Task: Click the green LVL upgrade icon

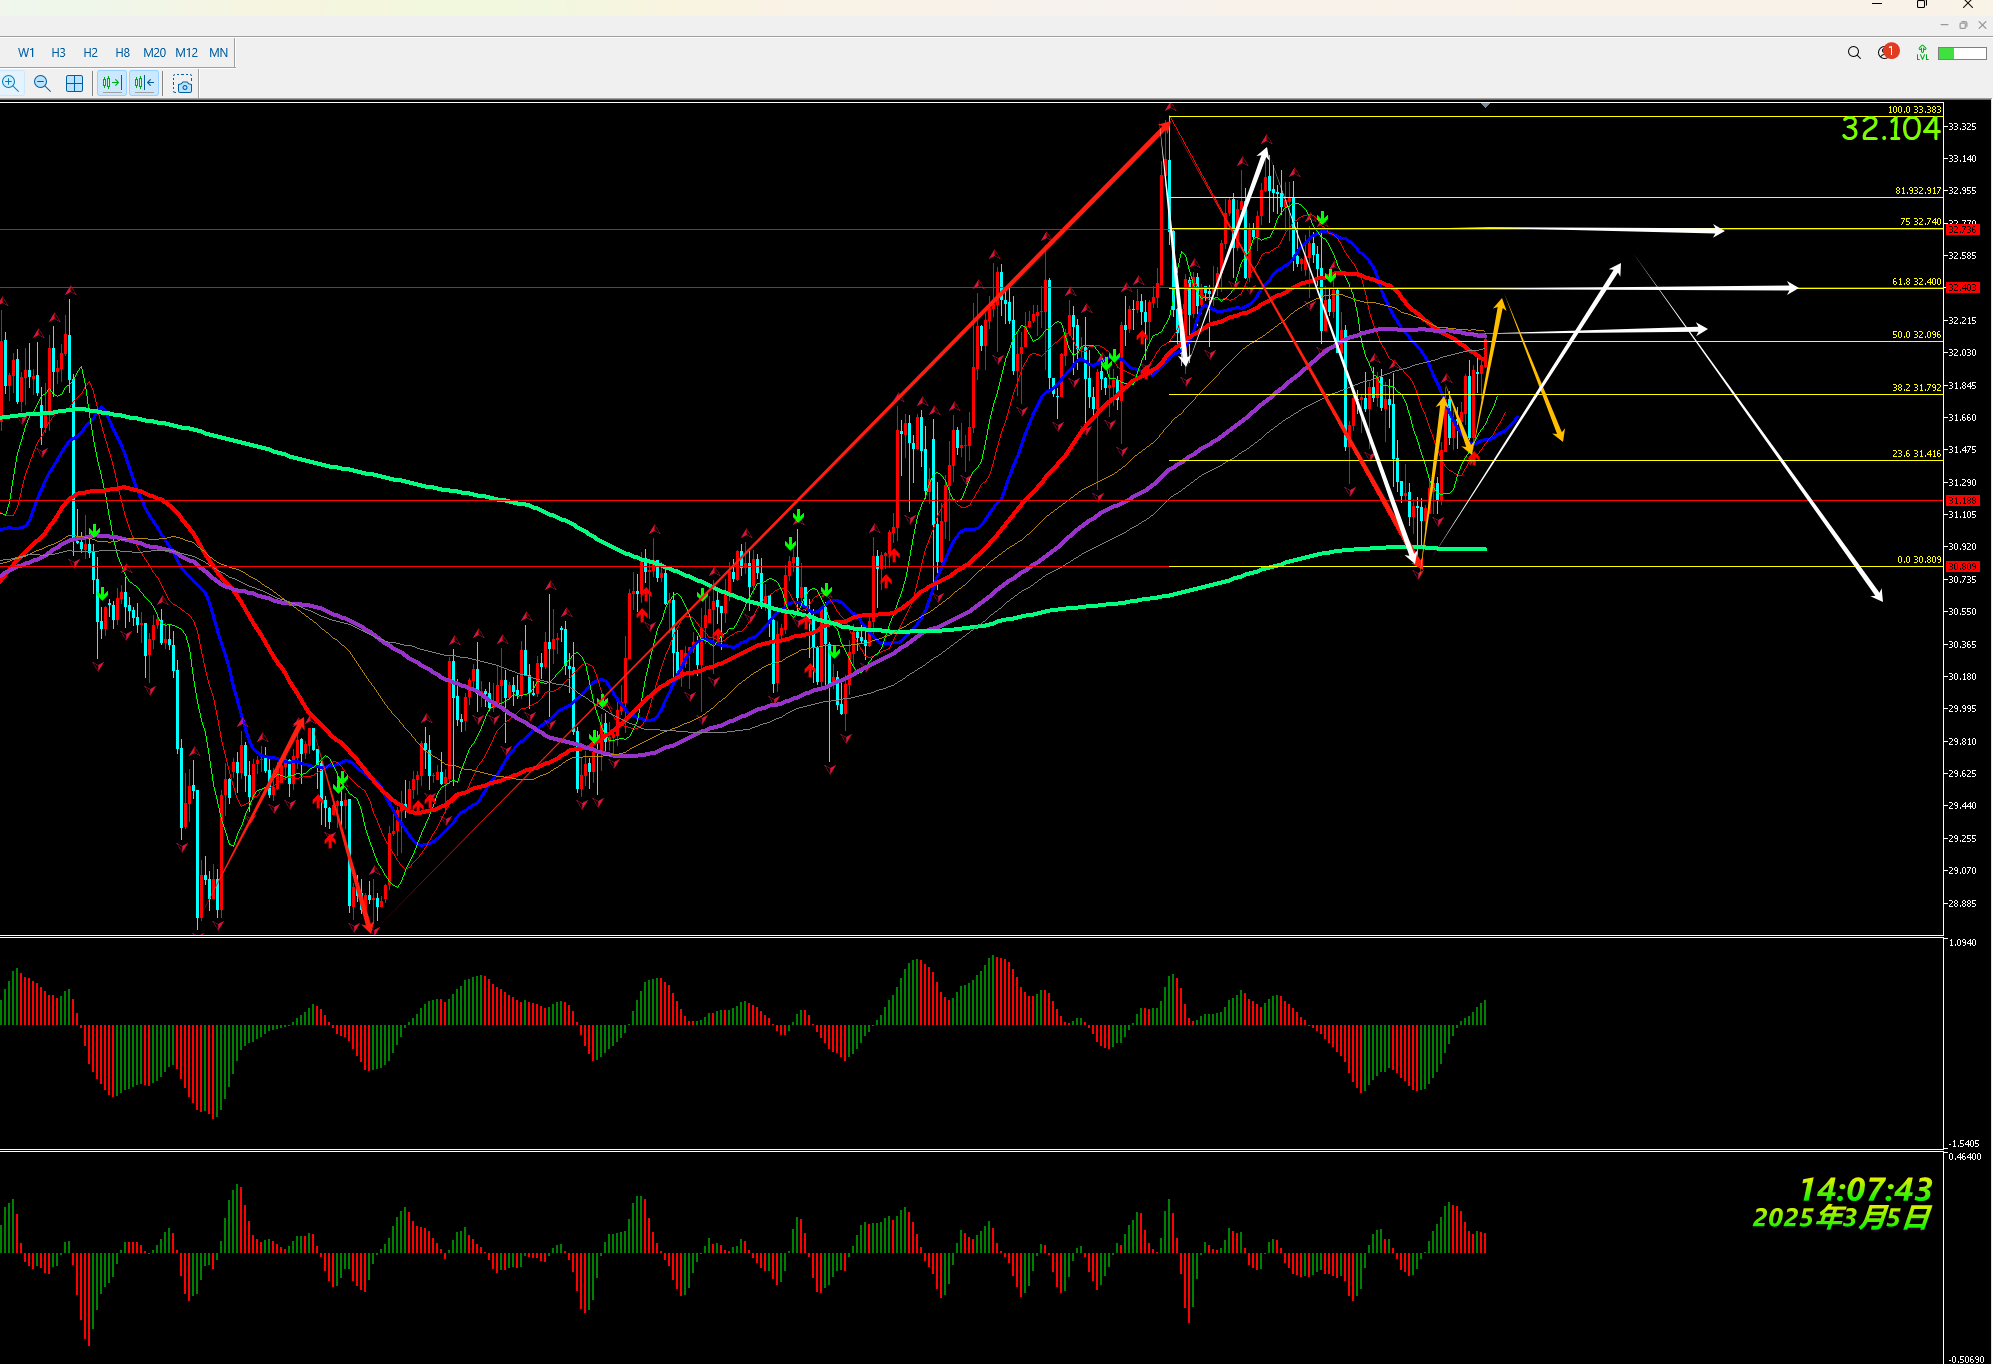Action: [1922, 53]
